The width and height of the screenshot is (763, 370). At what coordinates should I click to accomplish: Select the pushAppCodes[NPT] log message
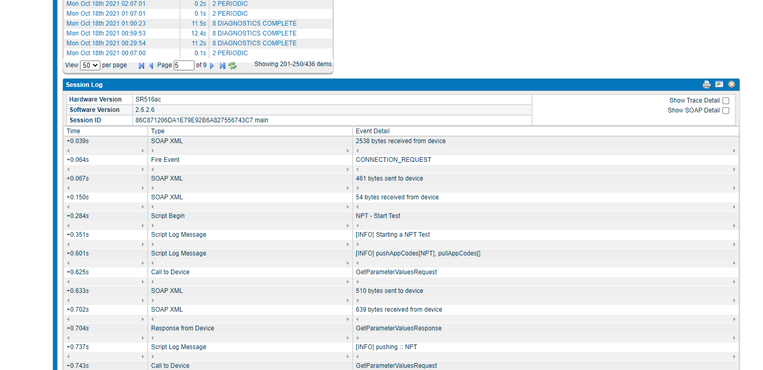pos(418,253)
